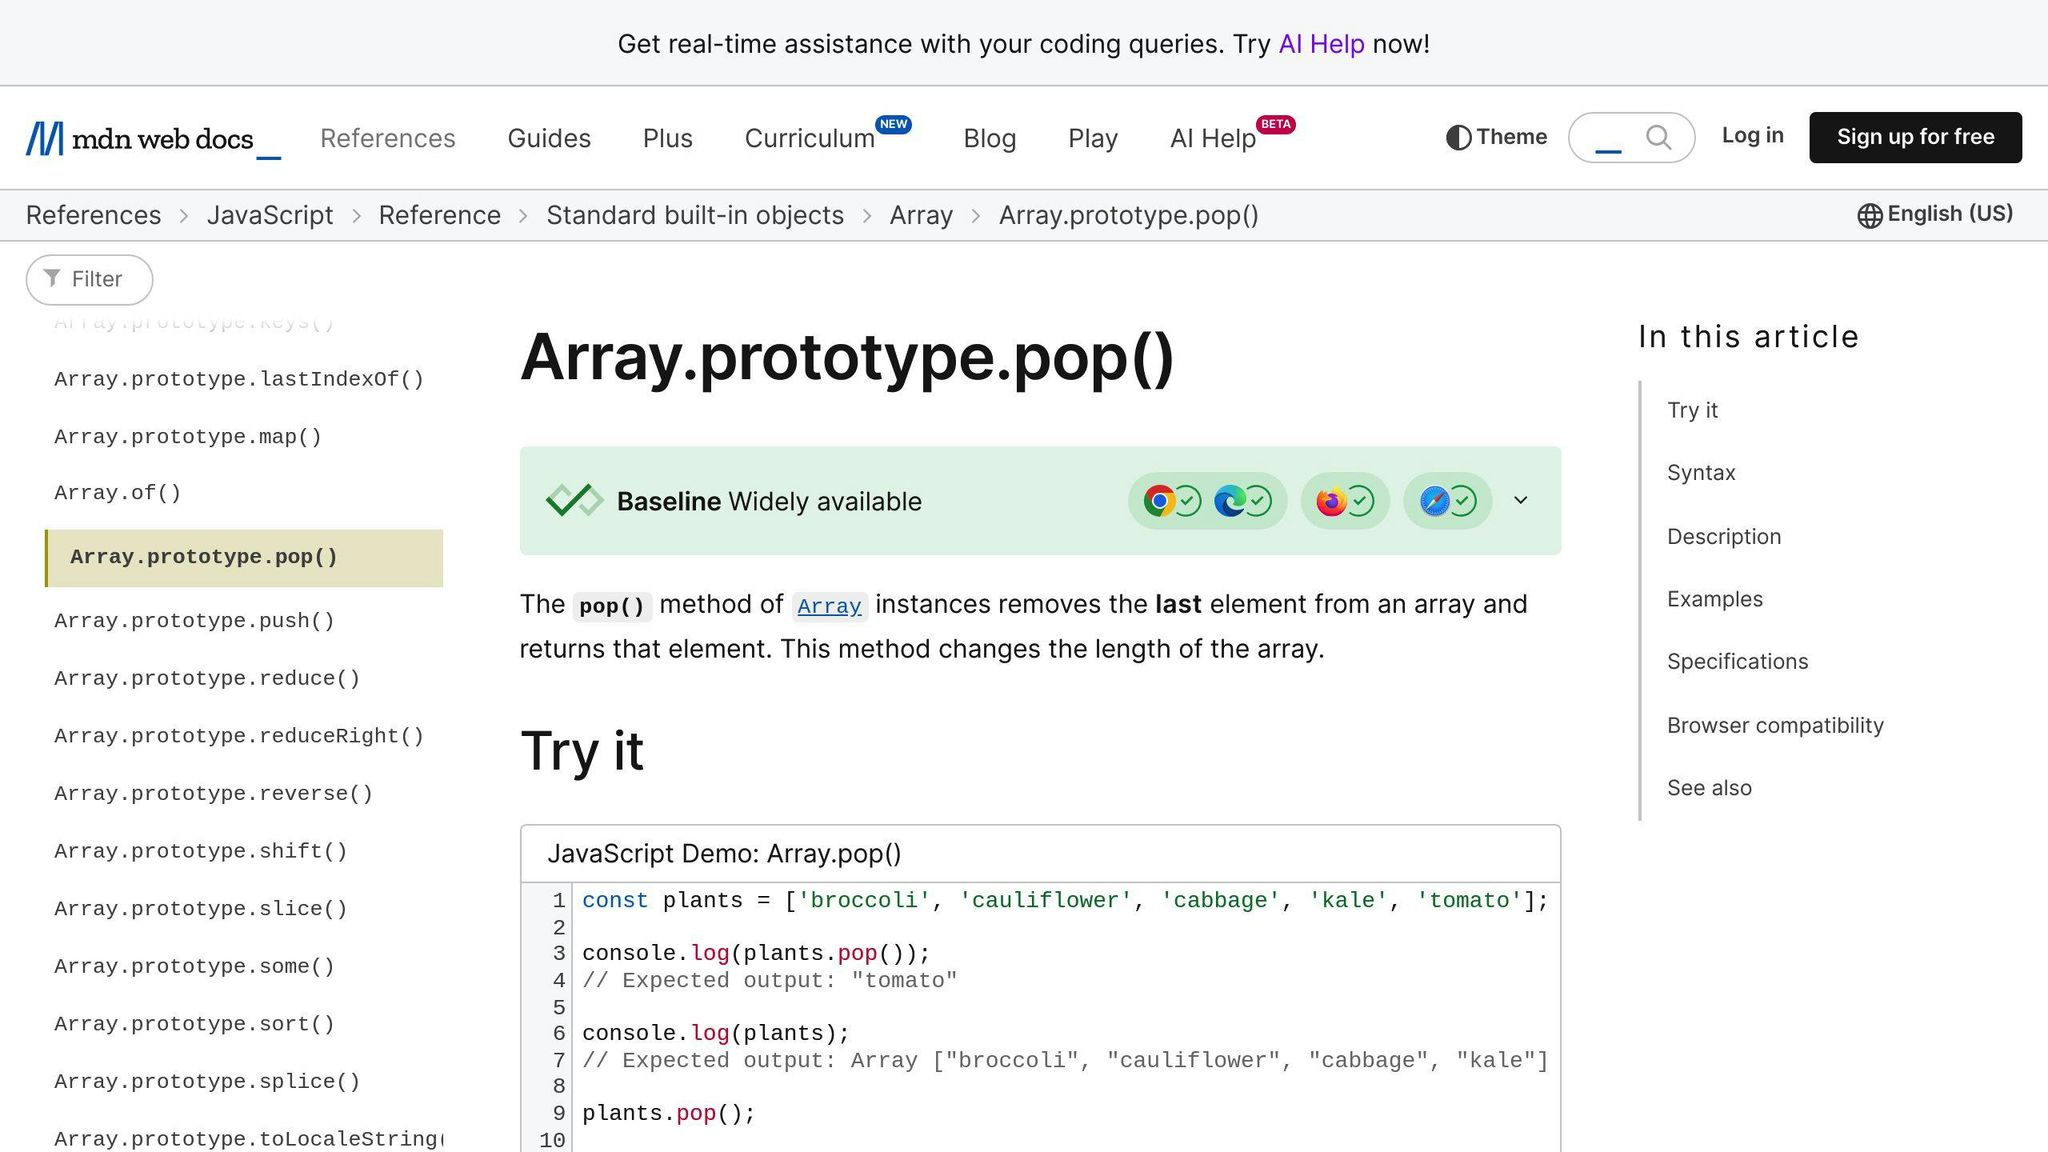Click the Safari browser support icon

tap(1434, 501)
